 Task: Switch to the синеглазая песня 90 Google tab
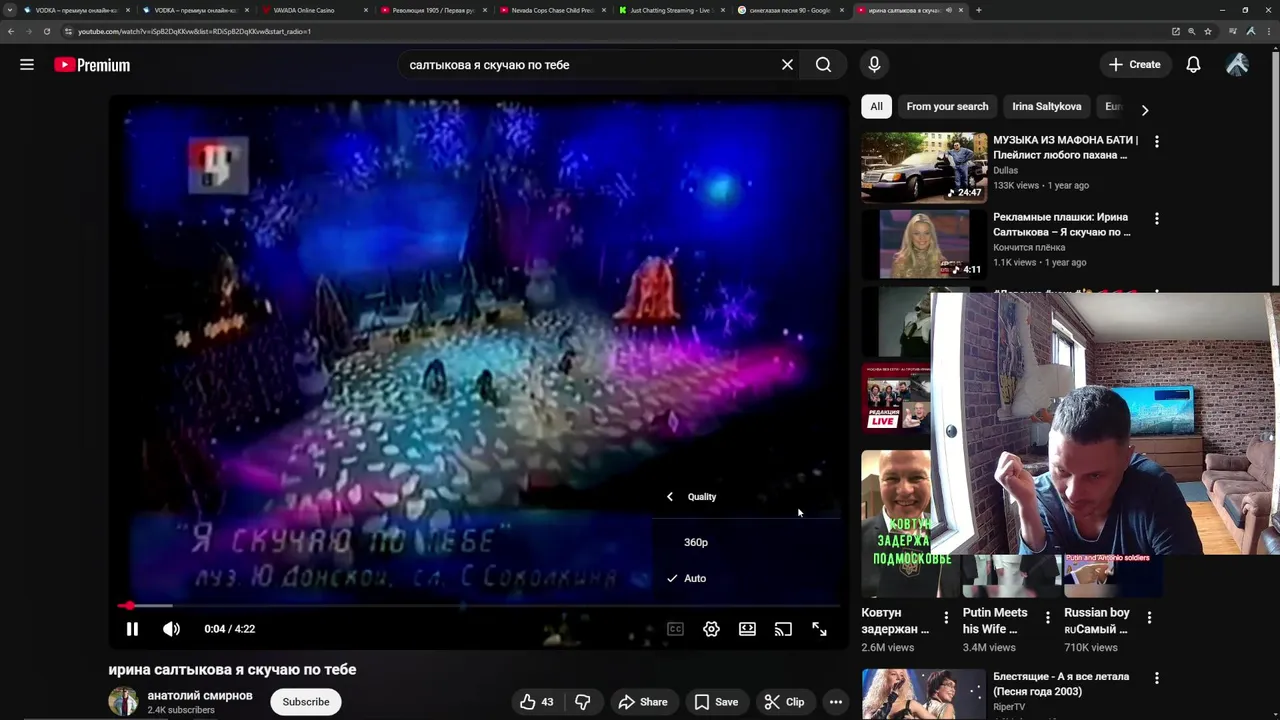pyautogui.click(x=788, y=10)
